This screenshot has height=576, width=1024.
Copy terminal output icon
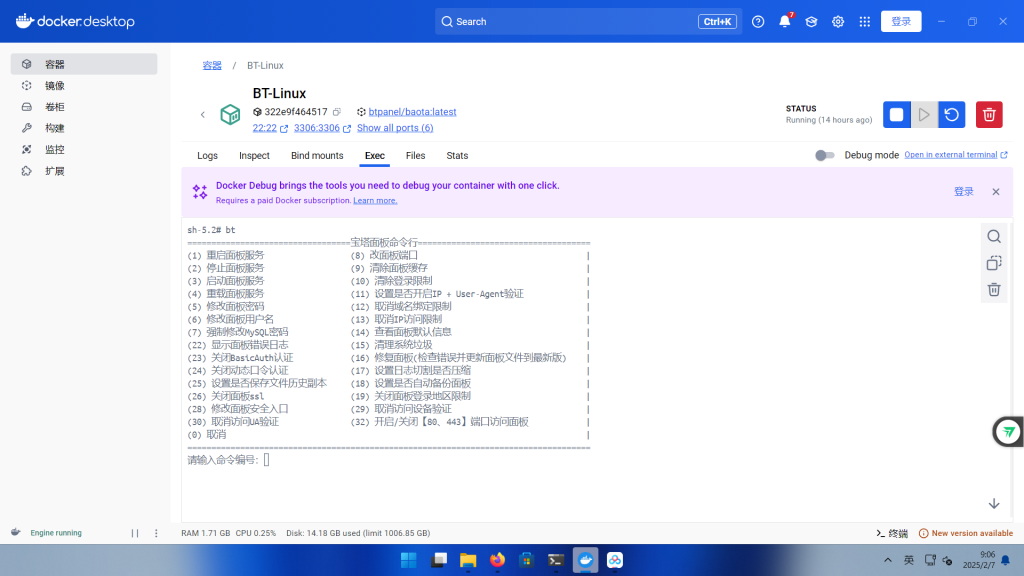994,263
